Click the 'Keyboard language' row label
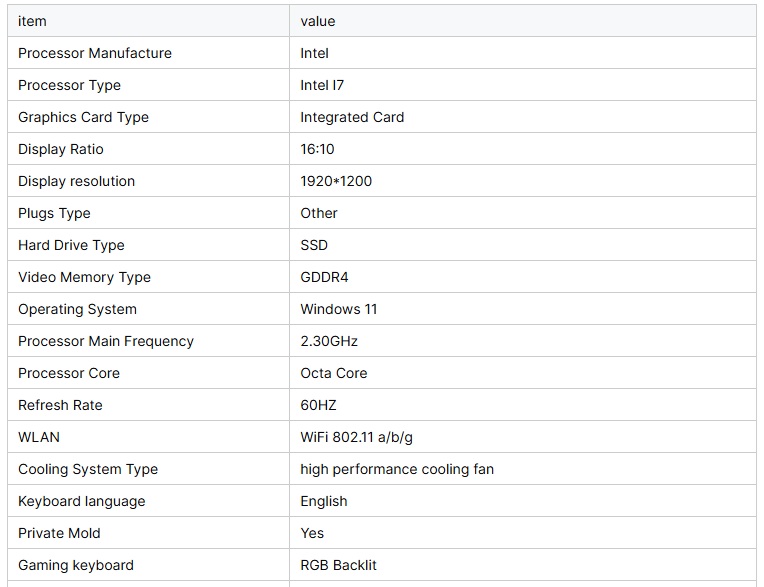 [82, 501]
